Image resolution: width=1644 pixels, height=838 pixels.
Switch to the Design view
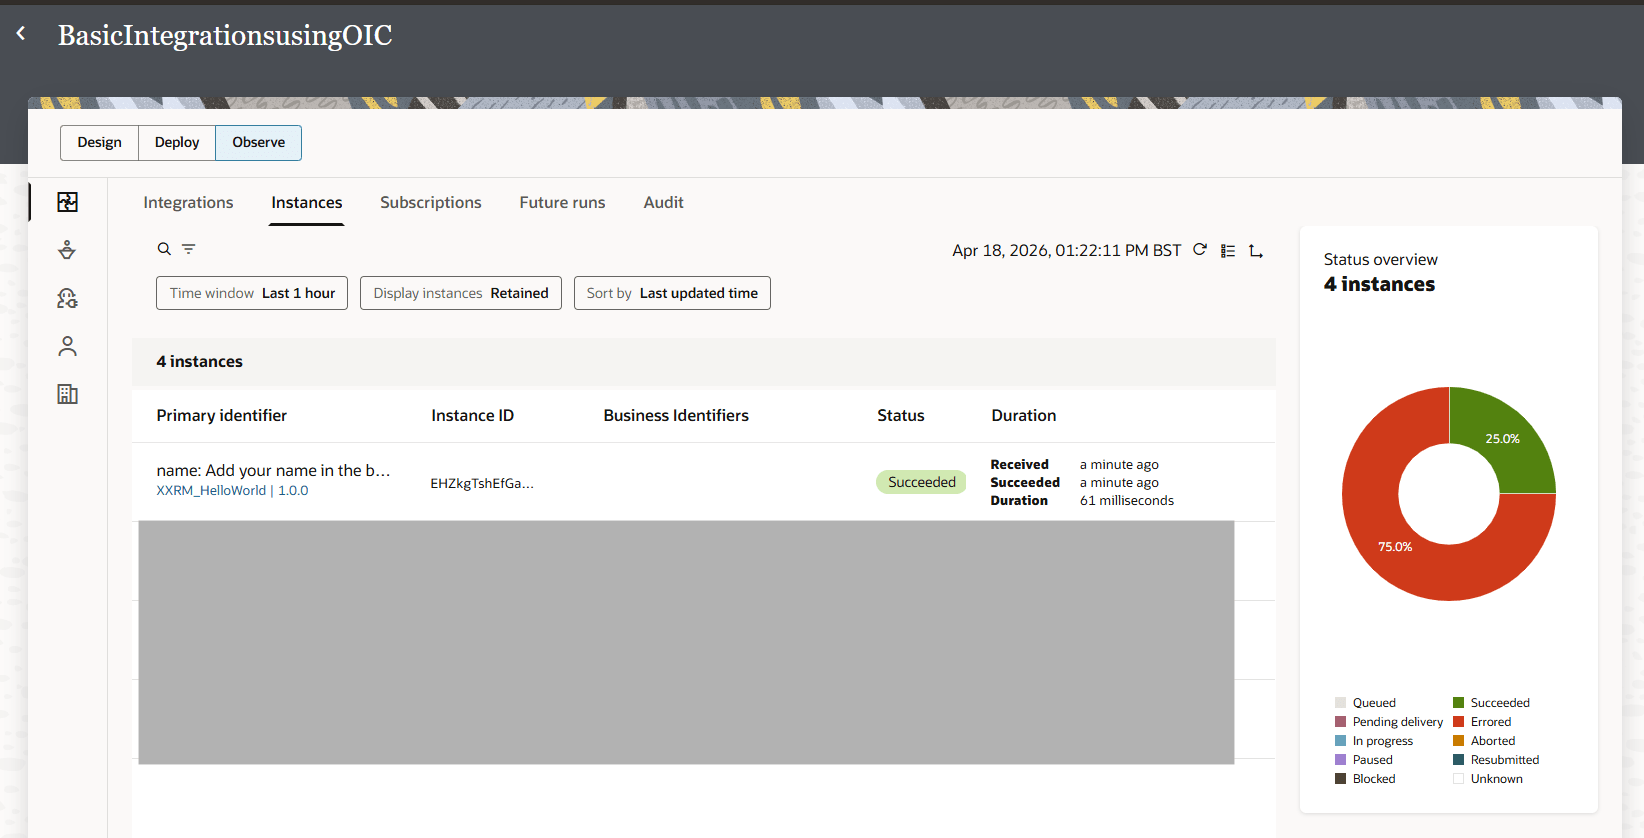point(100,142)
